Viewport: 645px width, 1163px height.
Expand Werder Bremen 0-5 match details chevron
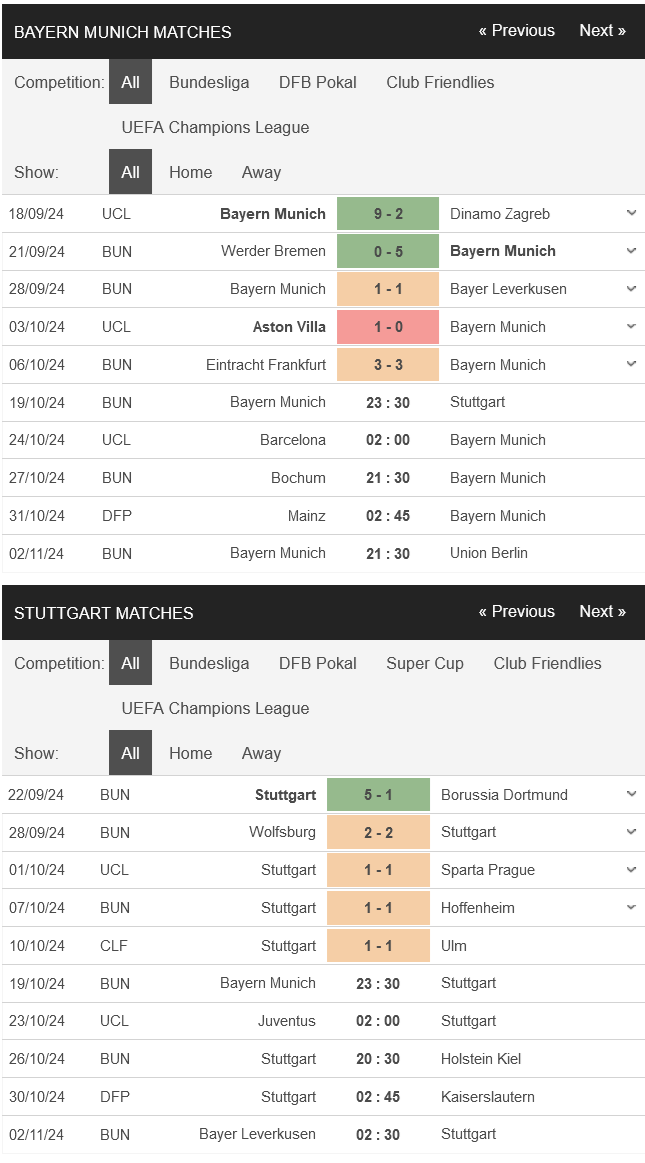tap(631, 251)
